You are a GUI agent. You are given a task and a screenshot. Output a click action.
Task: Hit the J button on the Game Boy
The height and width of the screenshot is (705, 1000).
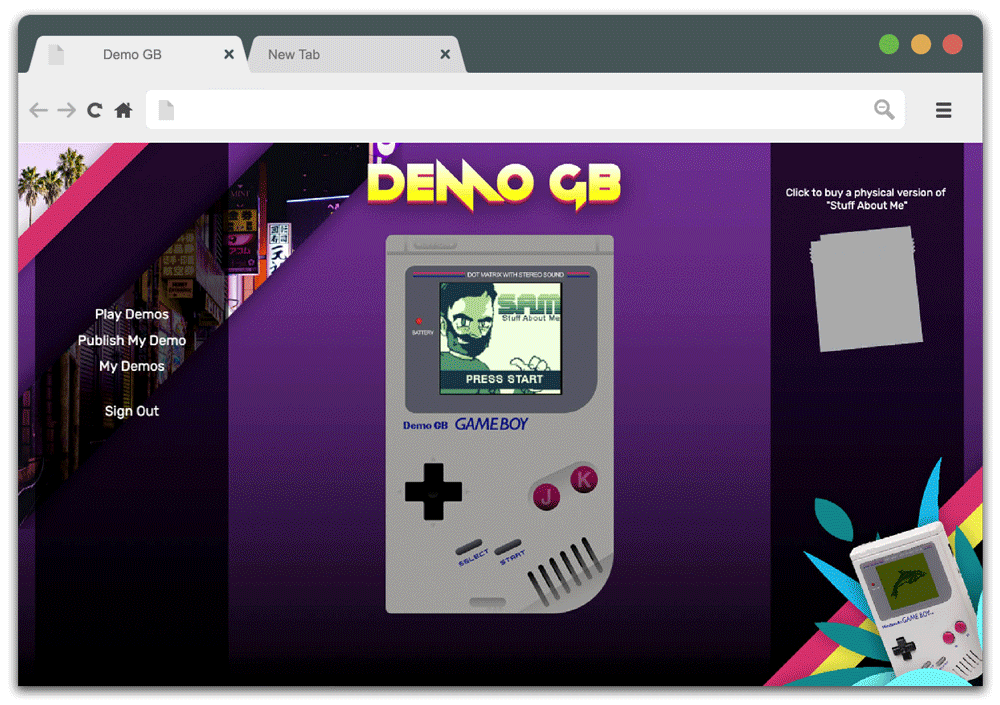(547, 496)
